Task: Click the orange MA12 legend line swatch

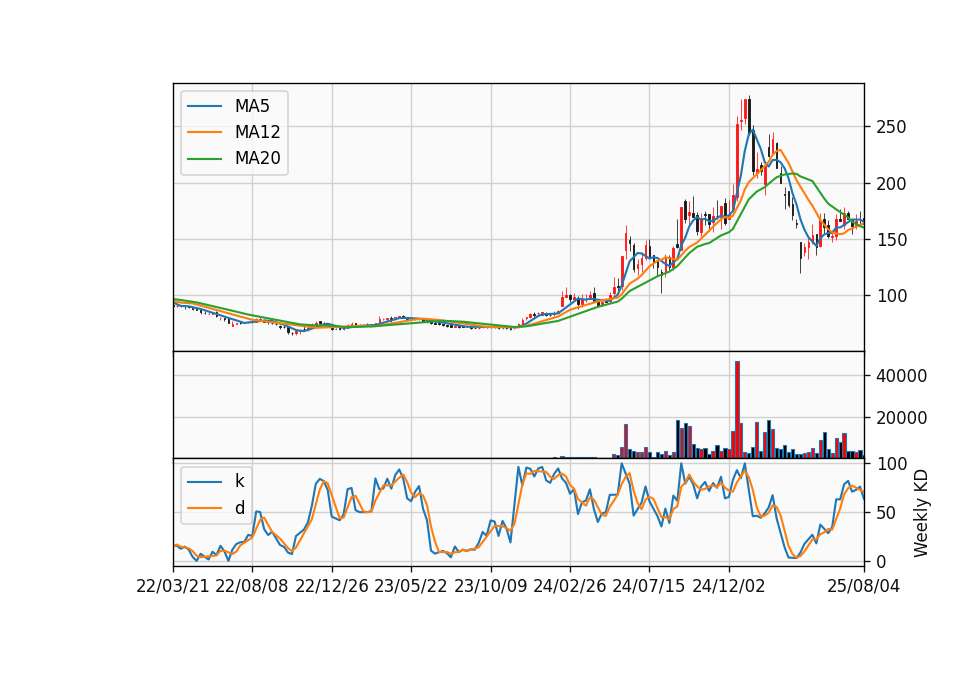Action: (204, 132)
